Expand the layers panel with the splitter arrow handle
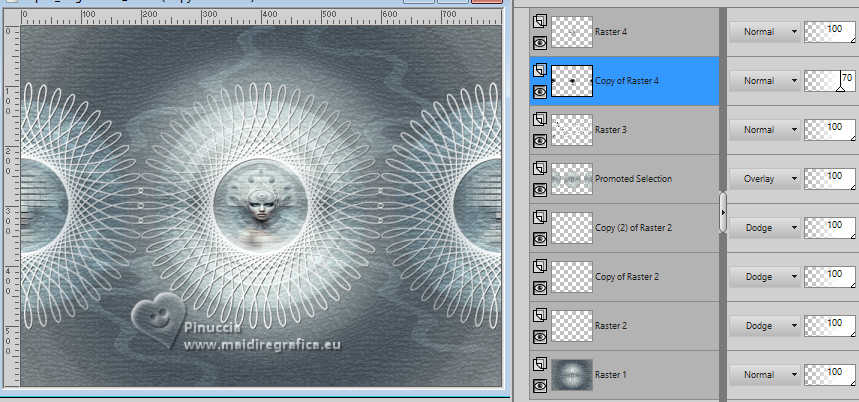The width and height of the screenshot is (859, 402). pos(723,212)
